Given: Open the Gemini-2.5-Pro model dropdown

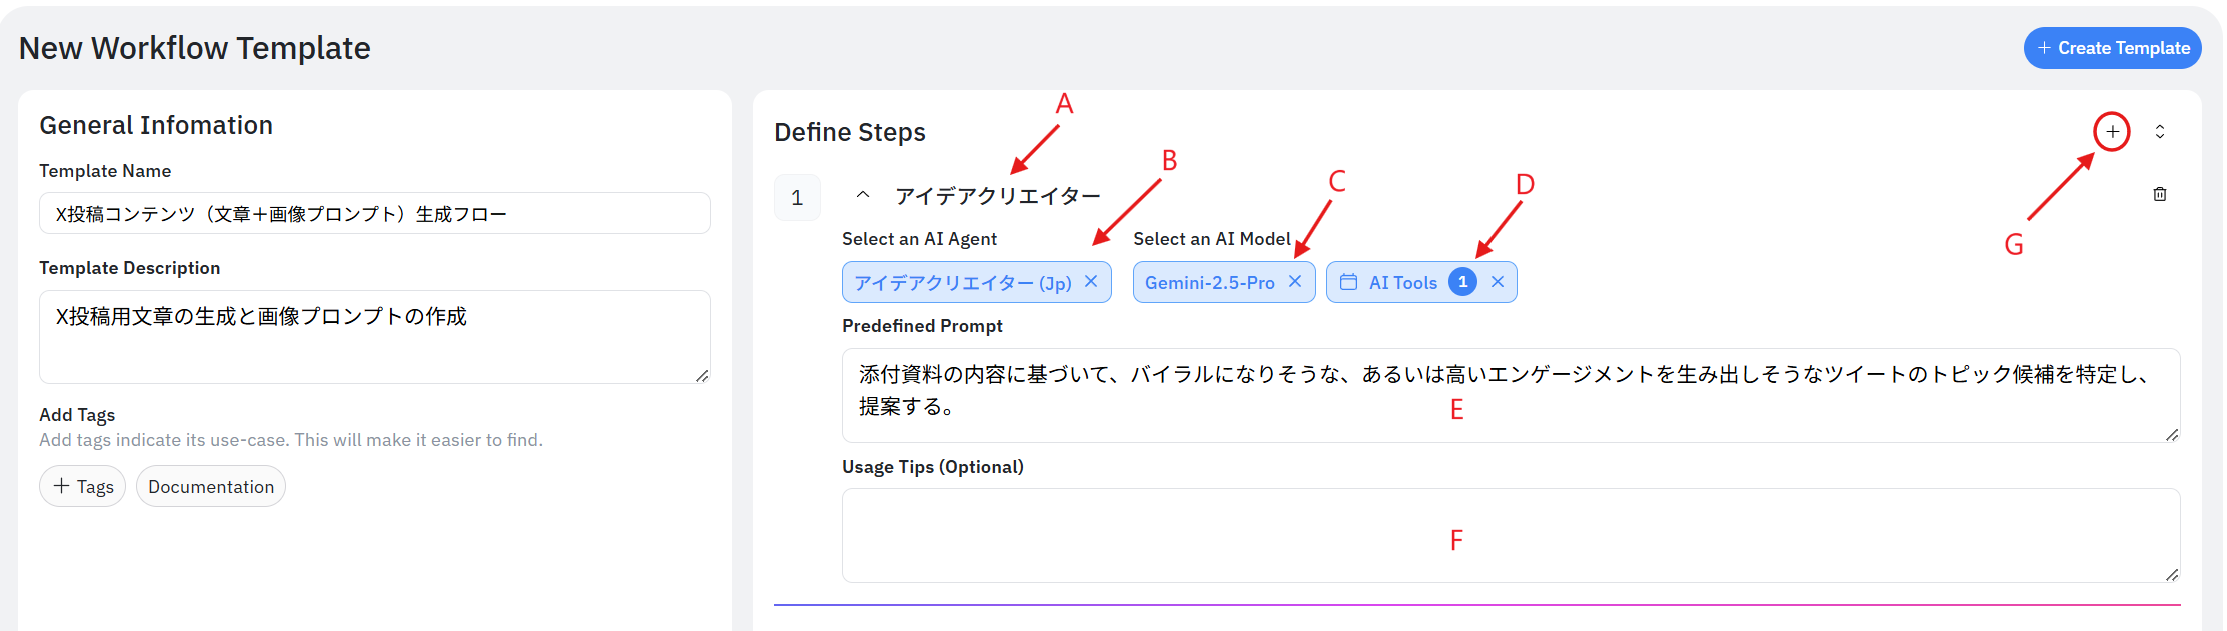Looking at the screenshot, I should (x=1209, y=283).
